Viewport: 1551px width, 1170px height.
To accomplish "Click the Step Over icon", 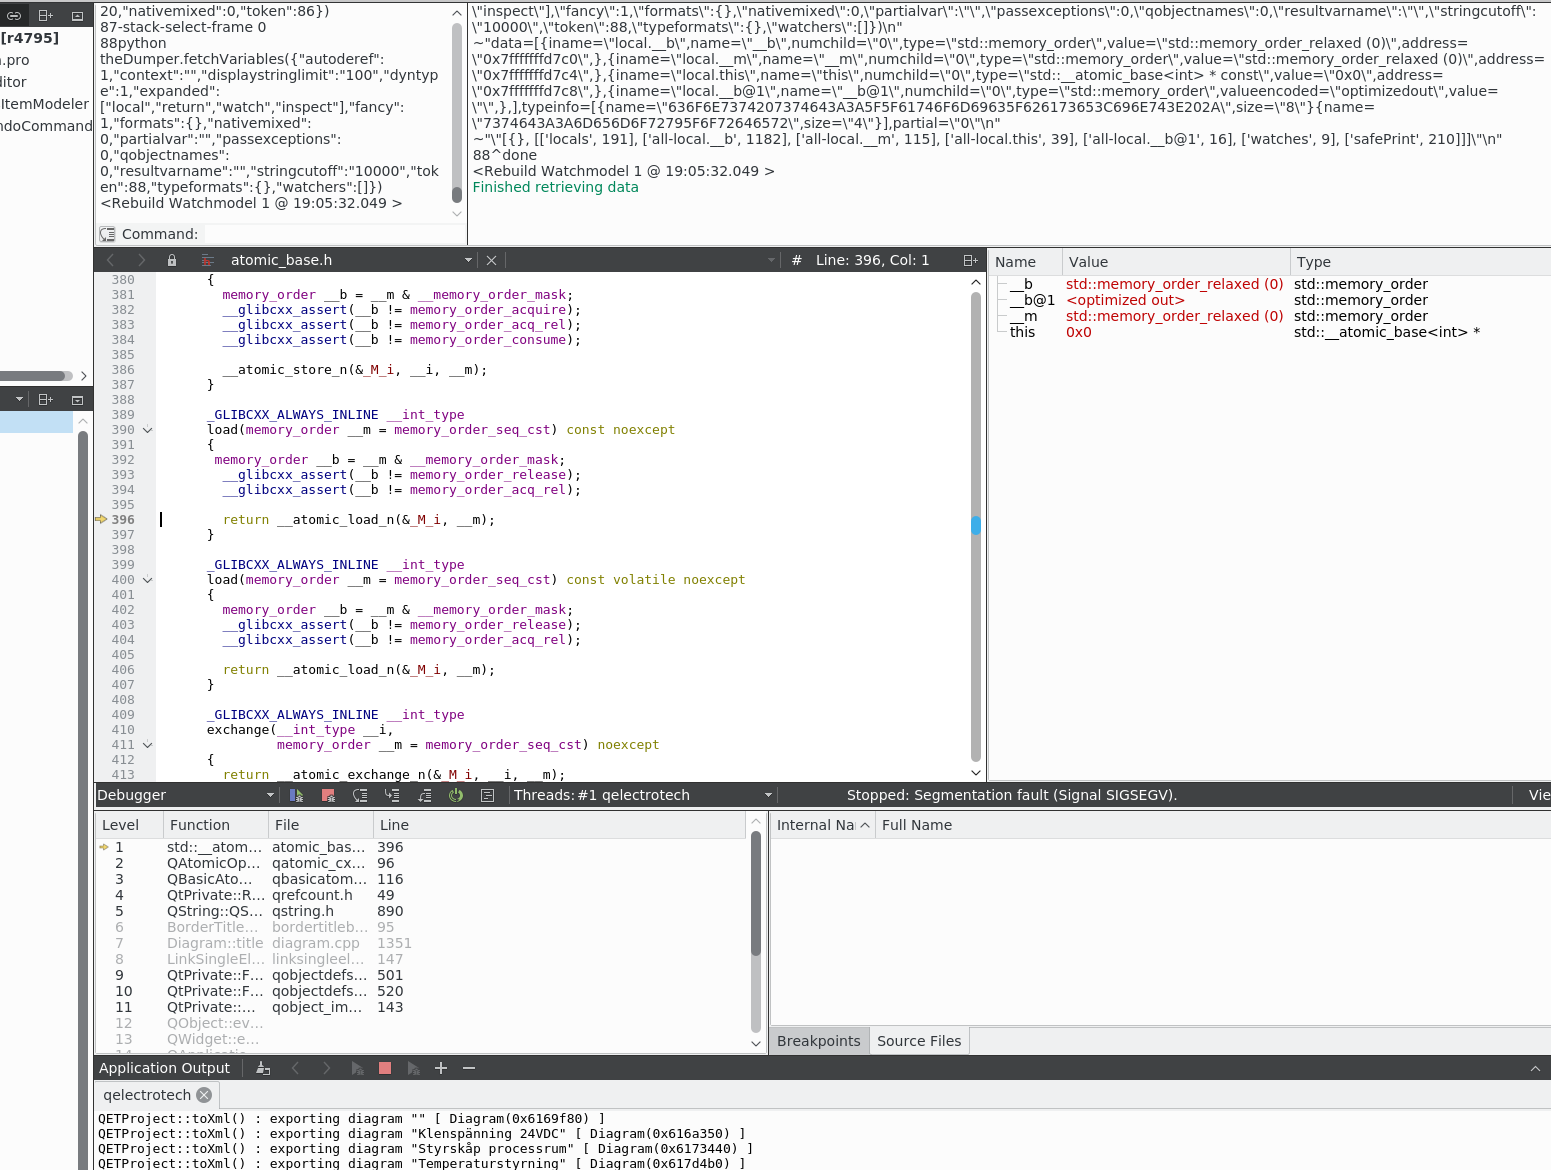I will [360, 795].
